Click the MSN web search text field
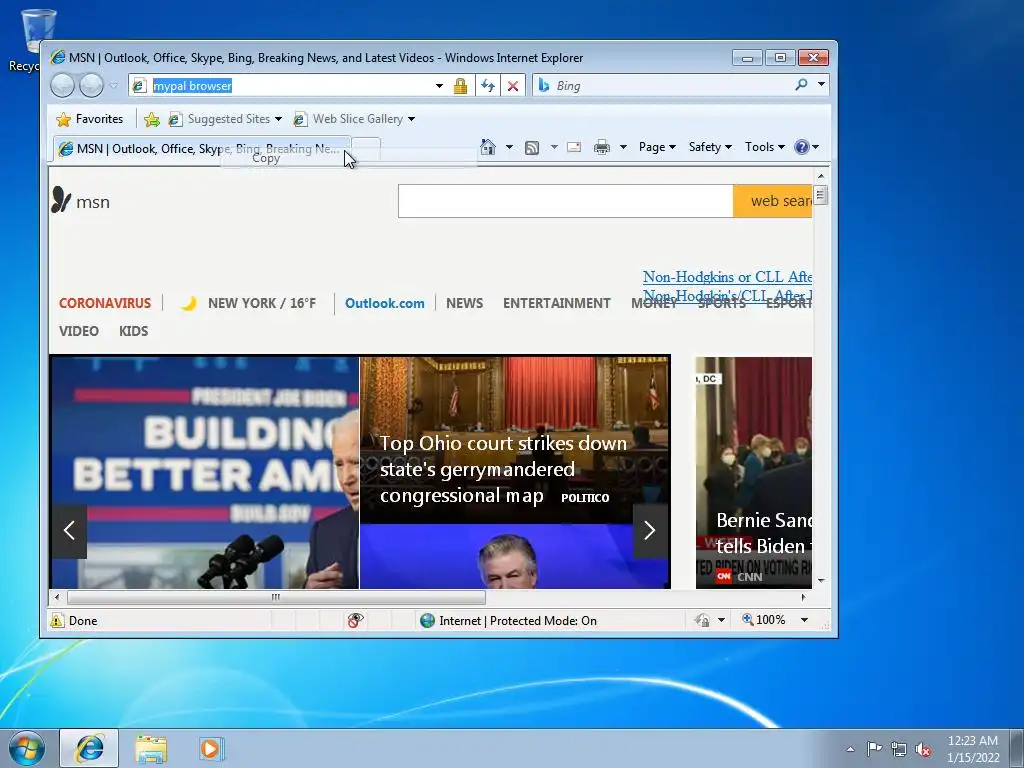The height and width of the screenshot is (768, 1024). (566, 201)
